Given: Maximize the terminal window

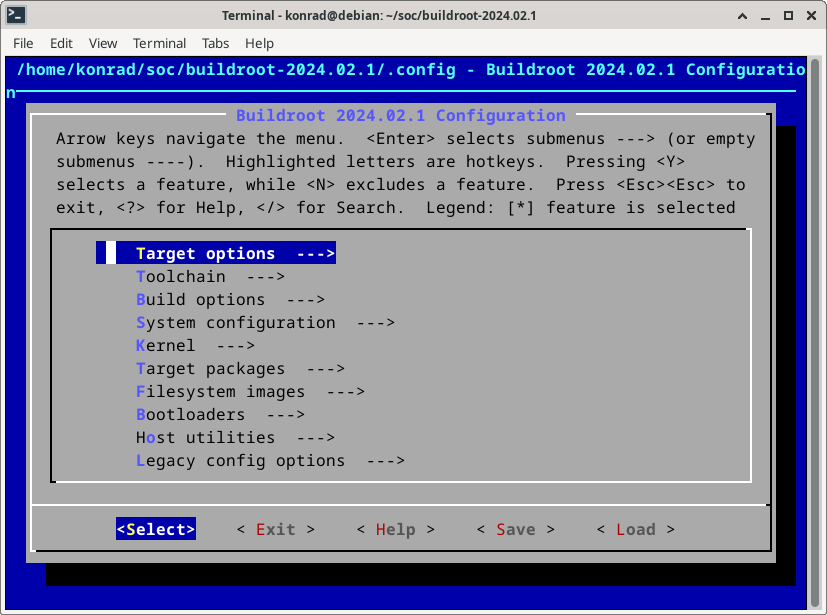Looking at the screenshot, I should (x=788, y=16).
